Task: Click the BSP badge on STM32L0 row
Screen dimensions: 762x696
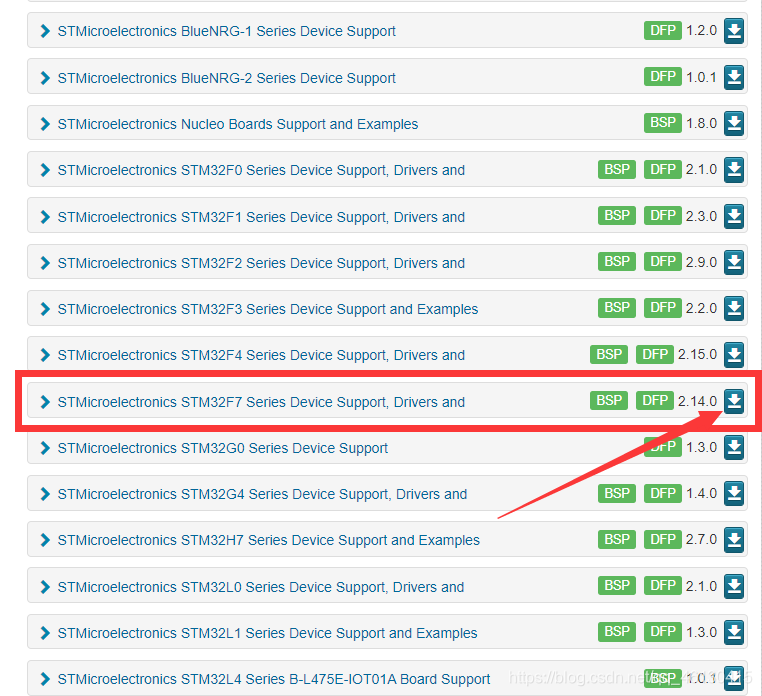Action: click(617, 586)
